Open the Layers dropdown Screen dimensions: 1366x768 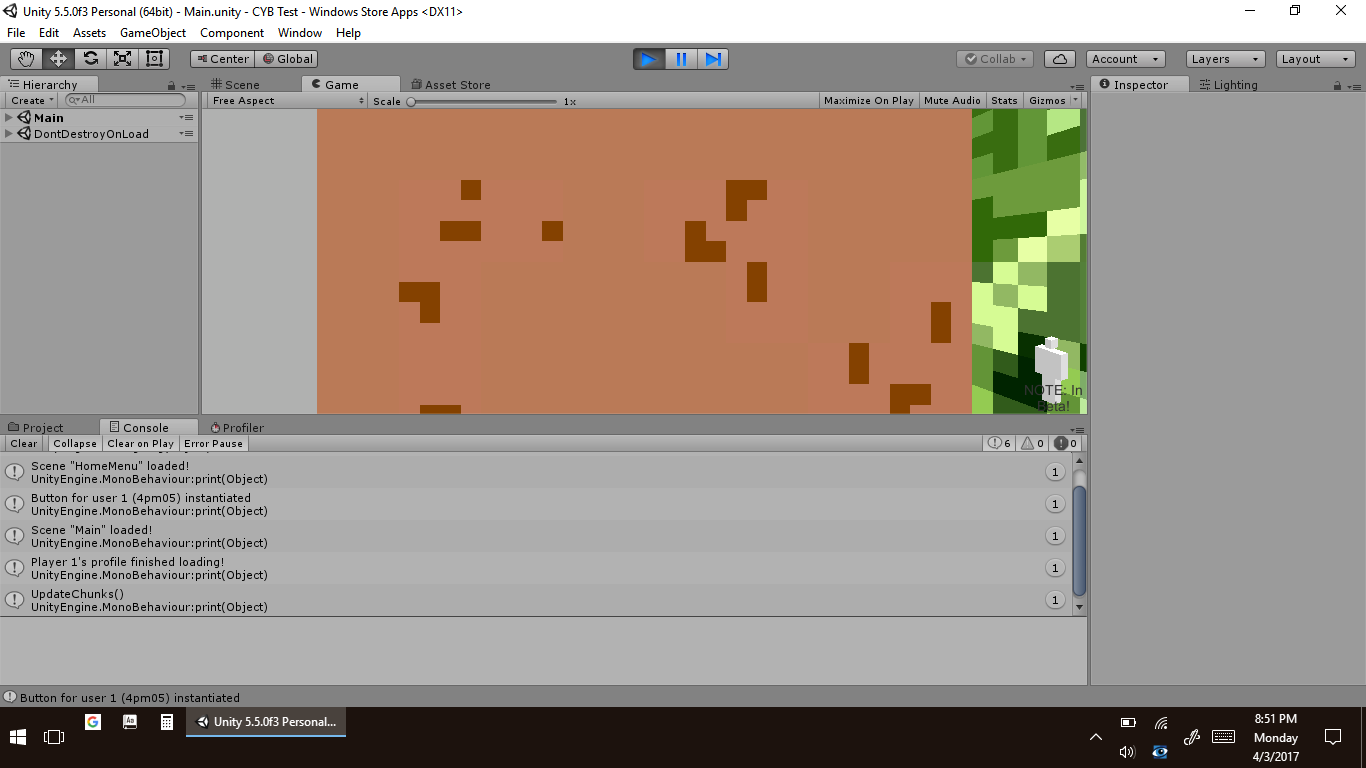(1225, 59)
